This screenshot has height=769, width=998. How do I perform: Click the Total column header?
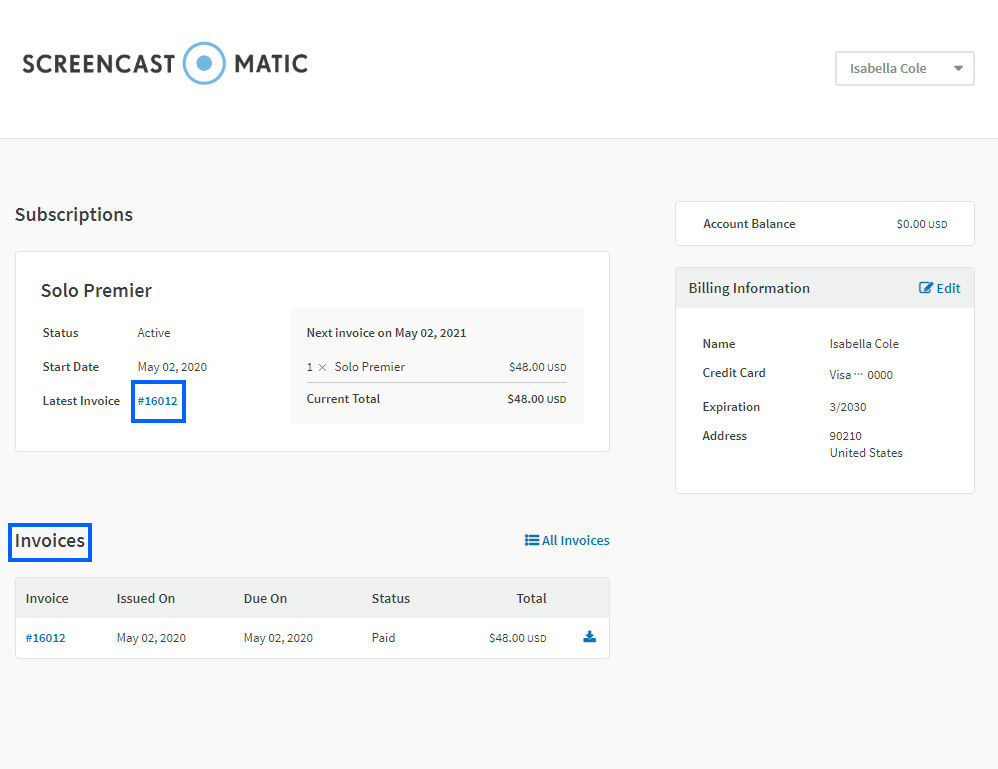(x=531, y=598)
